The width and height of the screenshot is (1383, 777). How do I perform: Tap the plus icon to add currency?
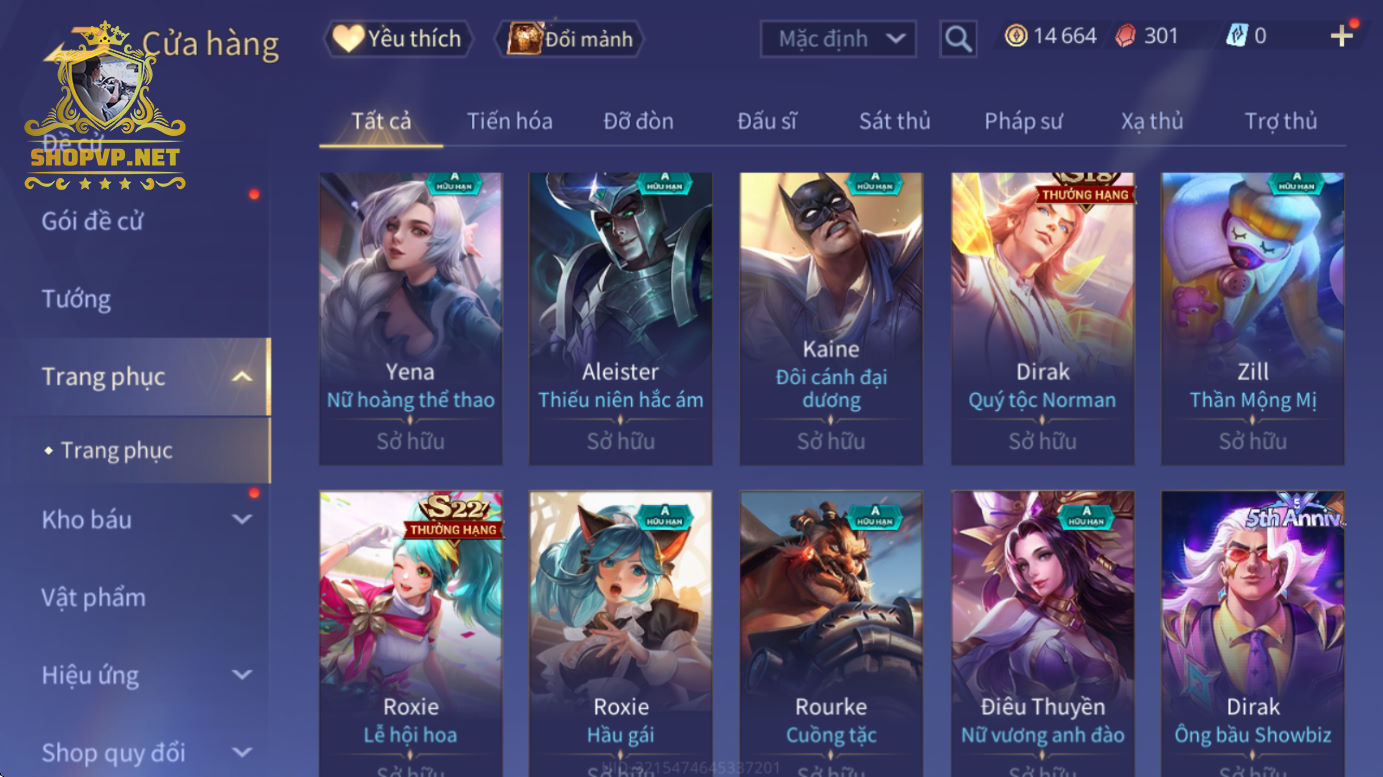(1341, 36)
